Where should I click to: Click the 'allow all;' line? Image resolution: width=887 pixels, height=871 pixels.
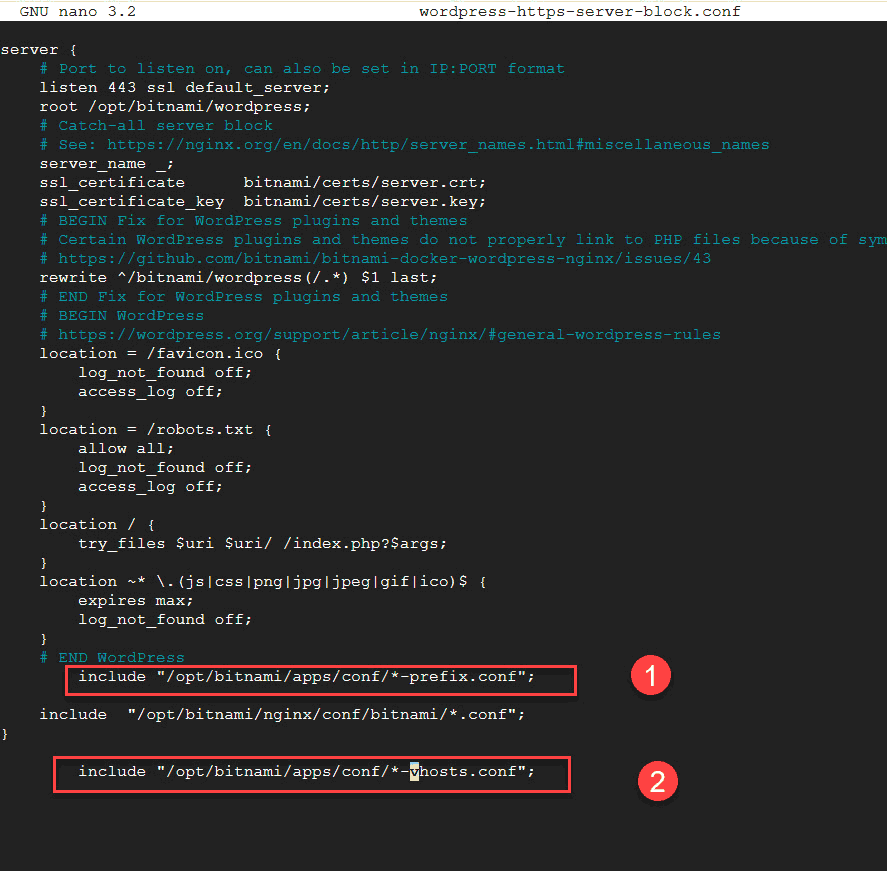pos(126,449)
